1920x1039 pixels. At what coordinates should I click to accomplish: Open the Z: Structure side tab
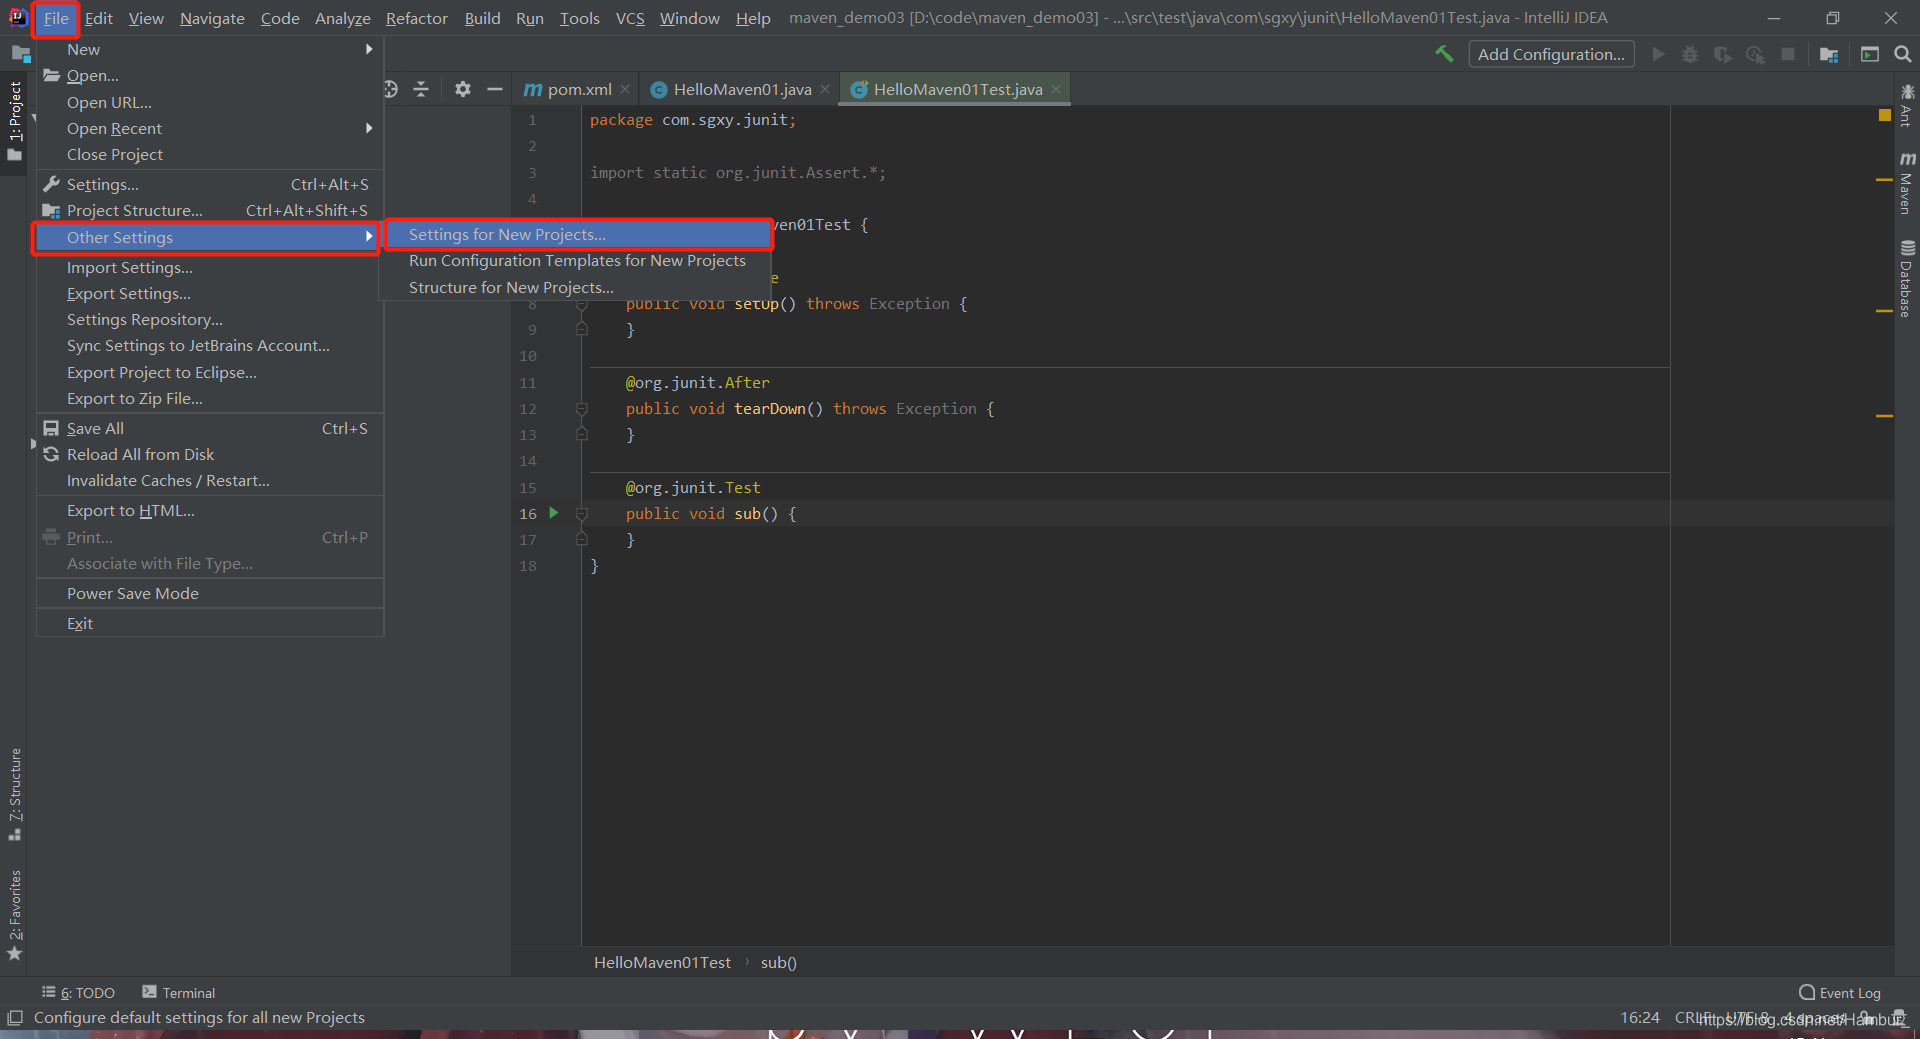14,794
